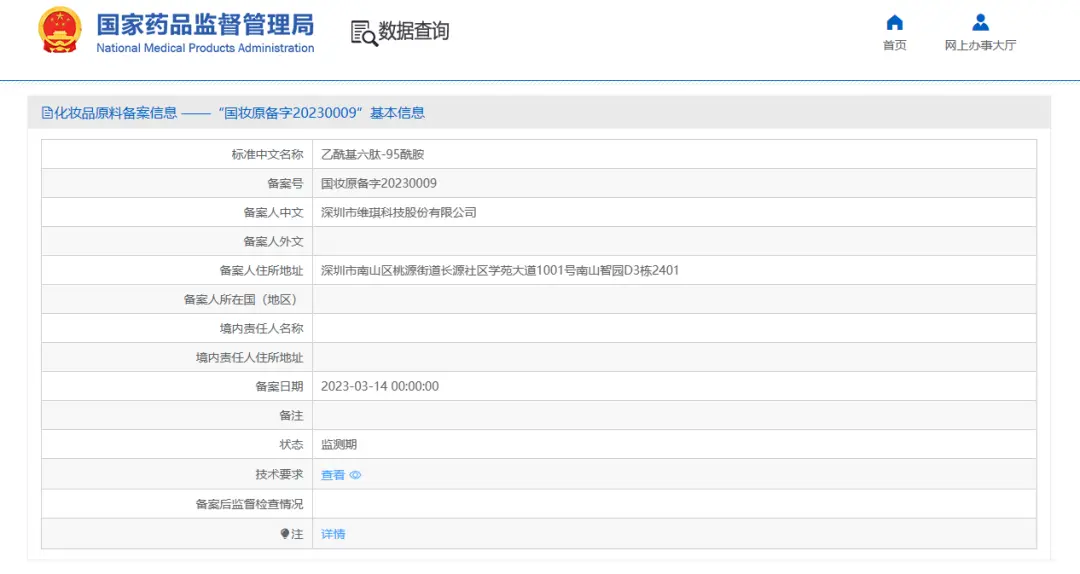Open the 详情 note details link
The image size is (1080, 574).
[333, 534]
